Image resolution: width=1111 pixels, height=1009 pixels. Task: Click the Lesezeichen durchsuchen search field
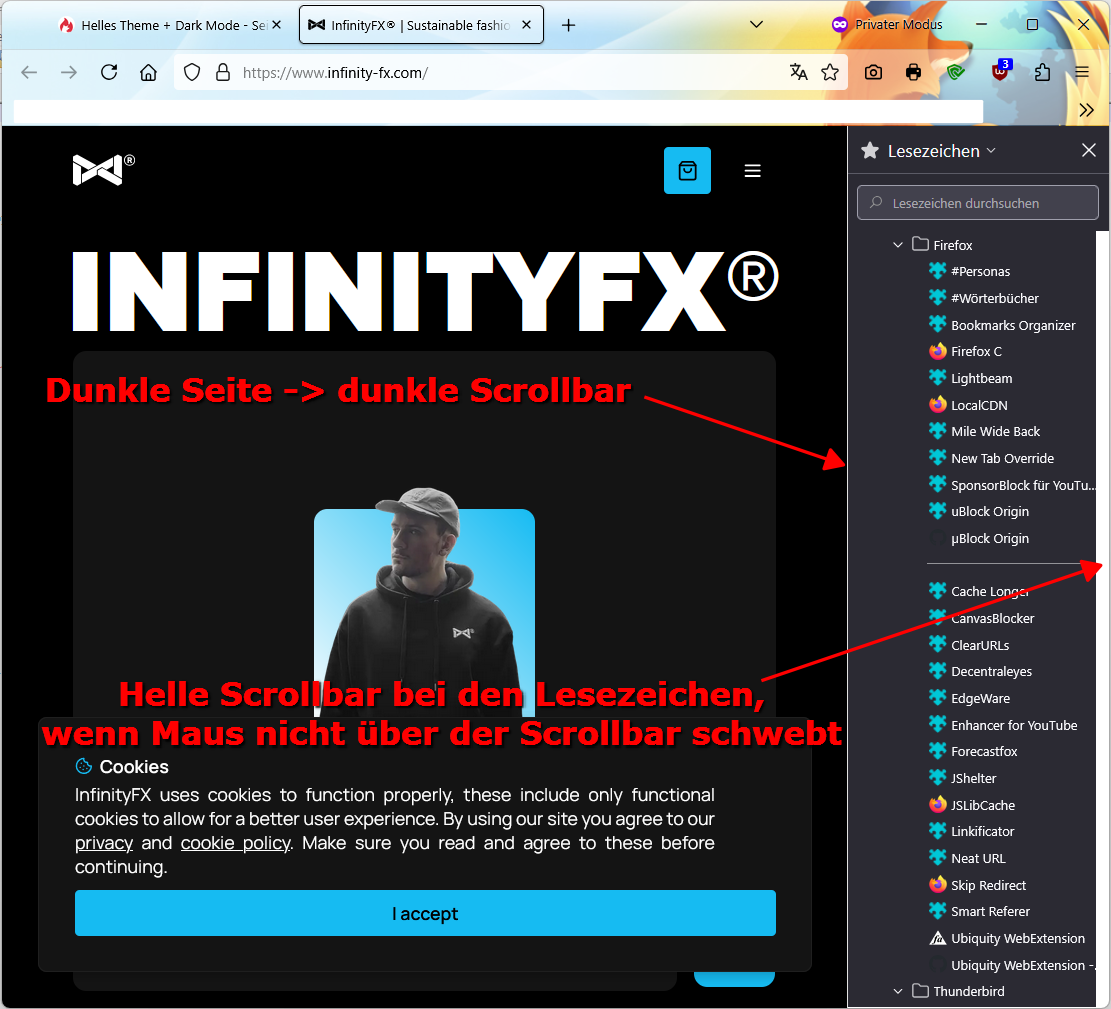(978, 203)
